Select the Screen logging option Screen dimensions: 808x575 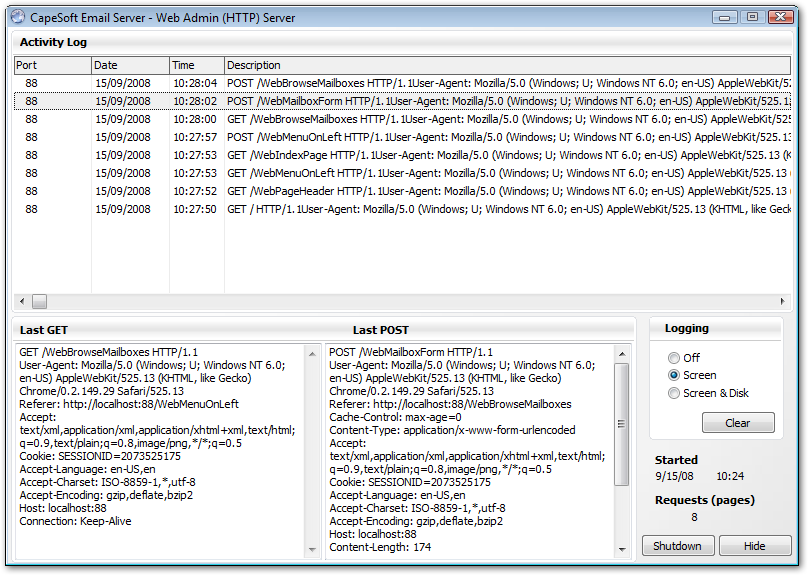674,375
